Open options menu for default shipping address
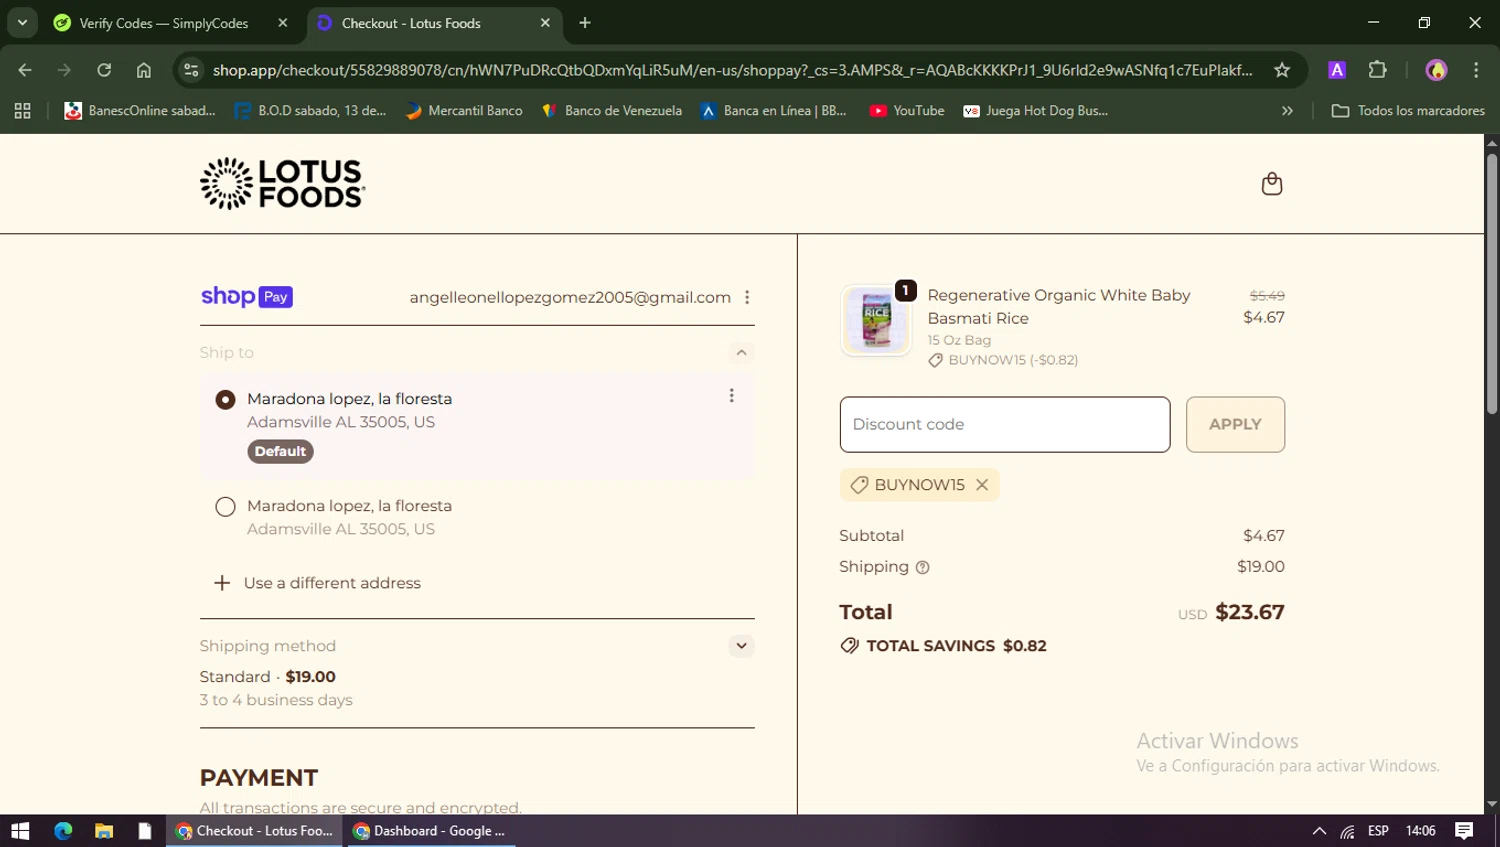This screenshot has height=847, width=1500. pos(732,396)
